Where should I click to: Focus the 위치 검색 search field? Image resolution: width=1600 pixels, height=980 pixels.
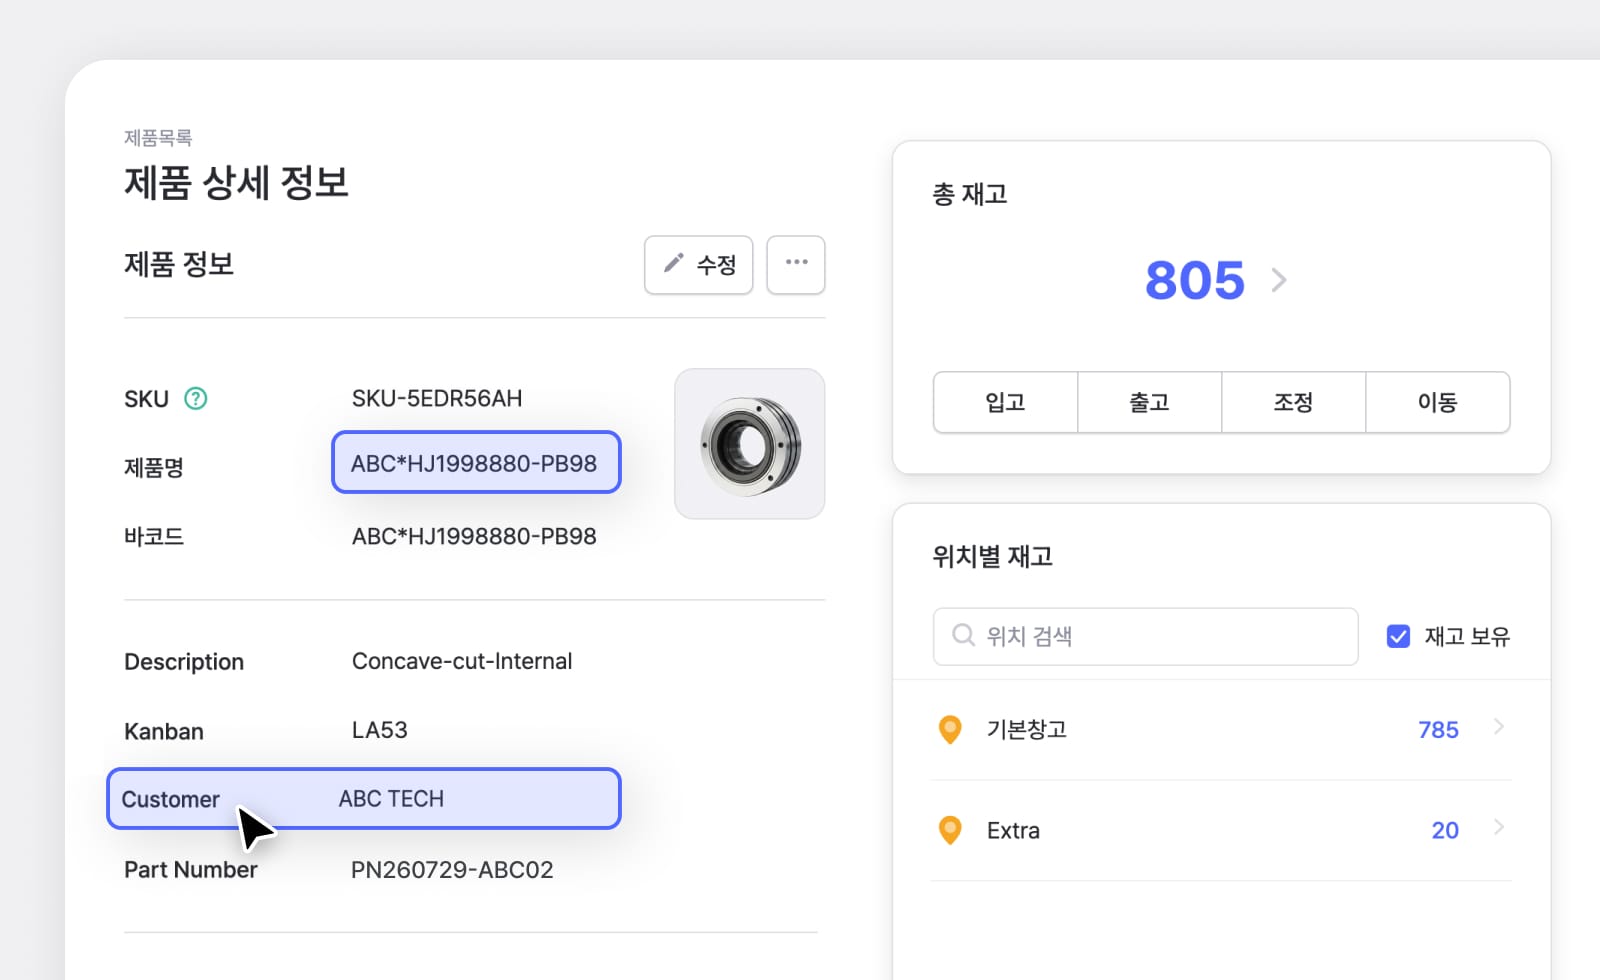[1145, 636]
